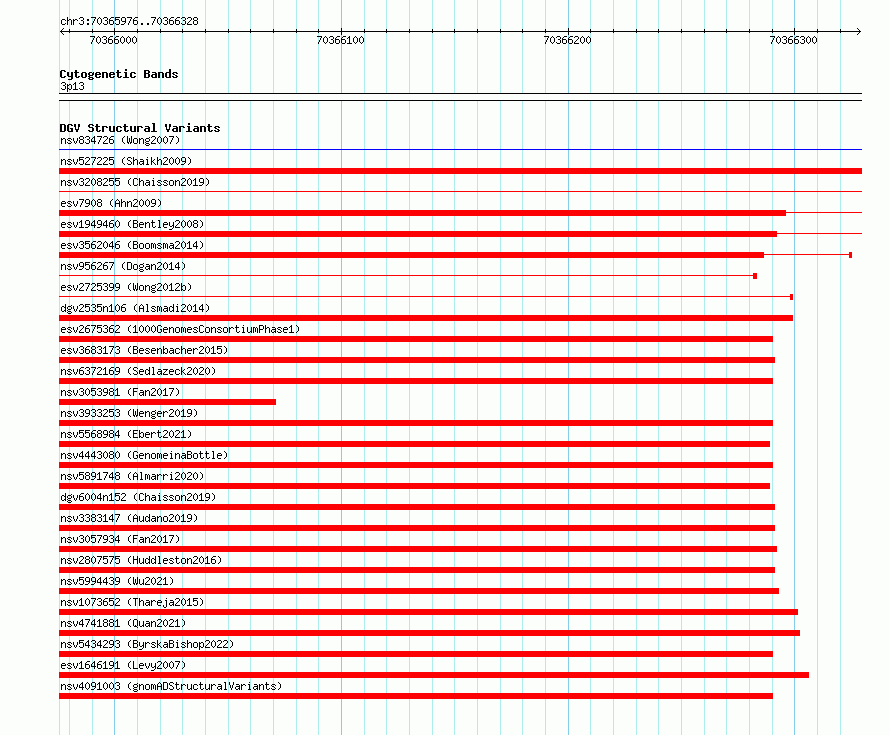This screenshot has height=735, width=890.
Task: Click the chr3:70365976..70366328 range label
Action: click(x=129, y=21)
